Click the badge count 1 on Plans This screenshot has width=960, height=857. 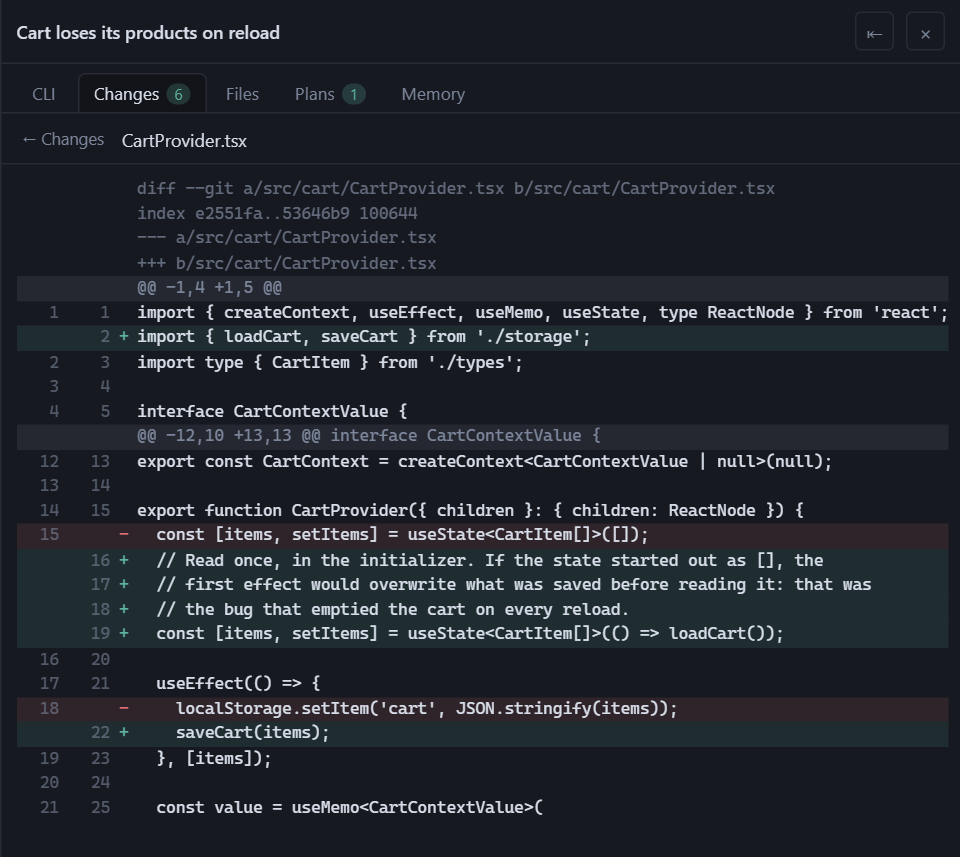point(353,94)
